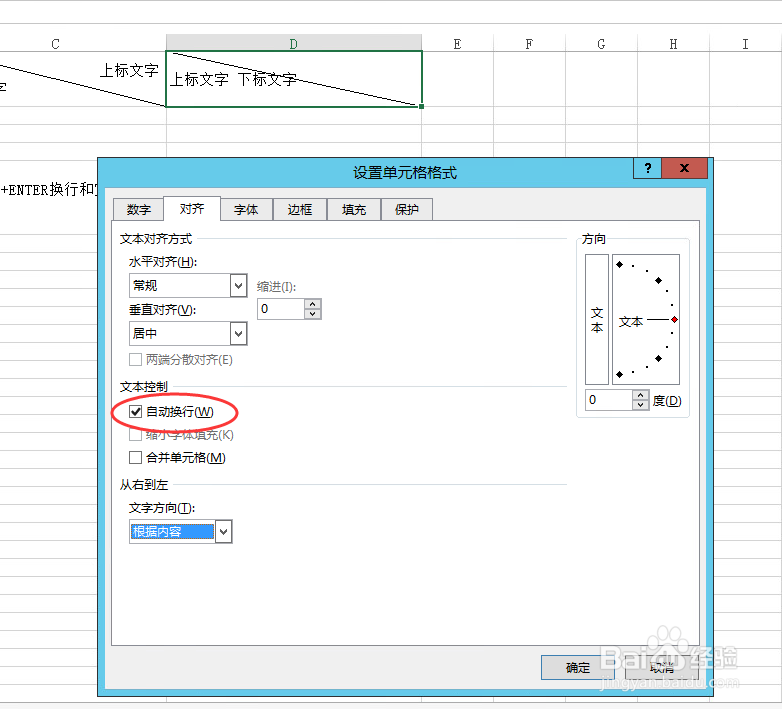
Task: Close the 设置单元格格式 dialog
Action: [x=684, y=168]
